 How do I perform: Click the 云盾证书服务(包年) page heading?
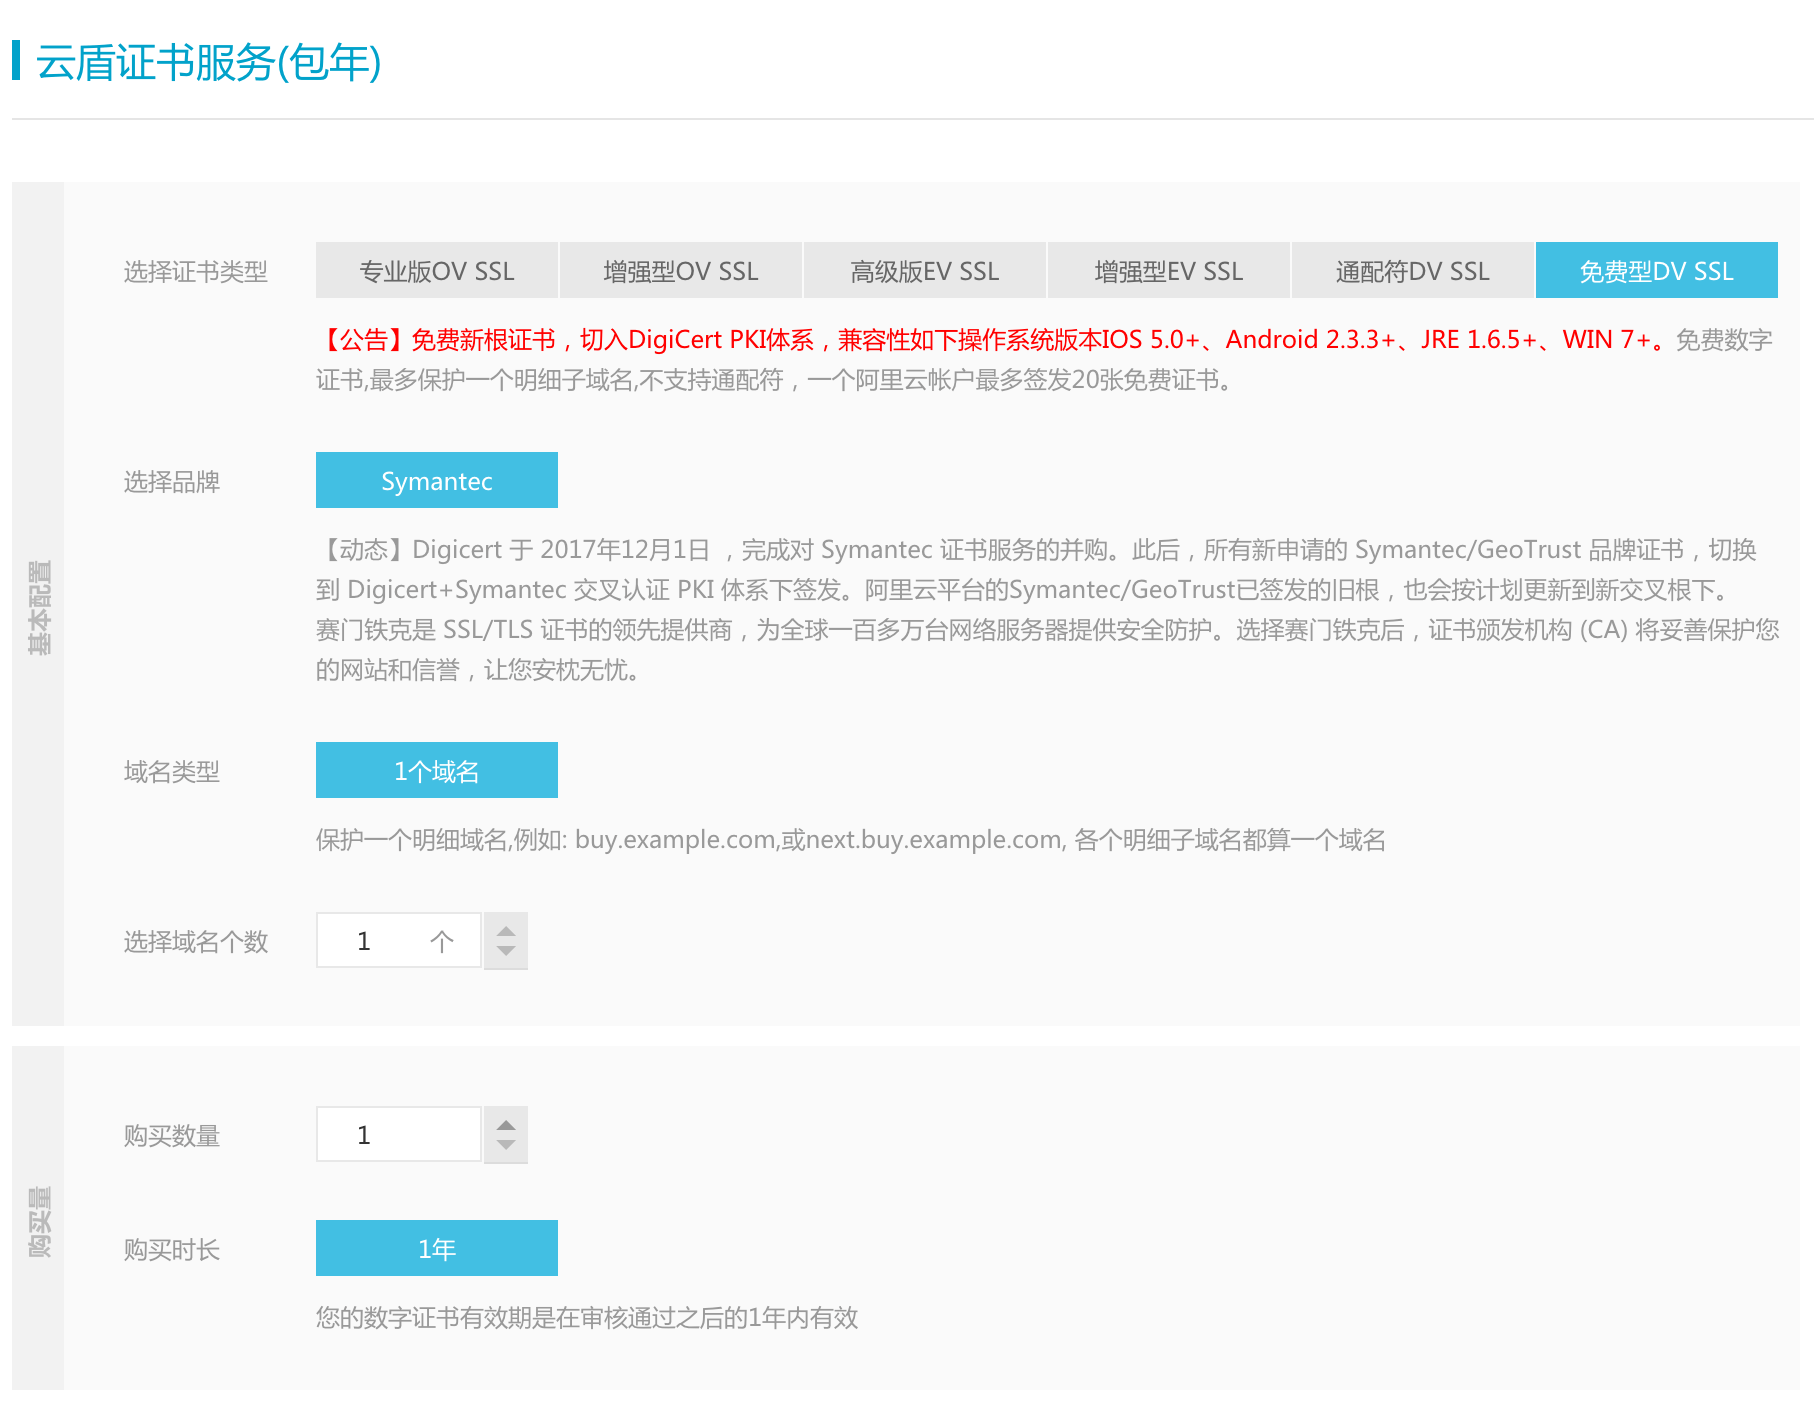point(208,62)
